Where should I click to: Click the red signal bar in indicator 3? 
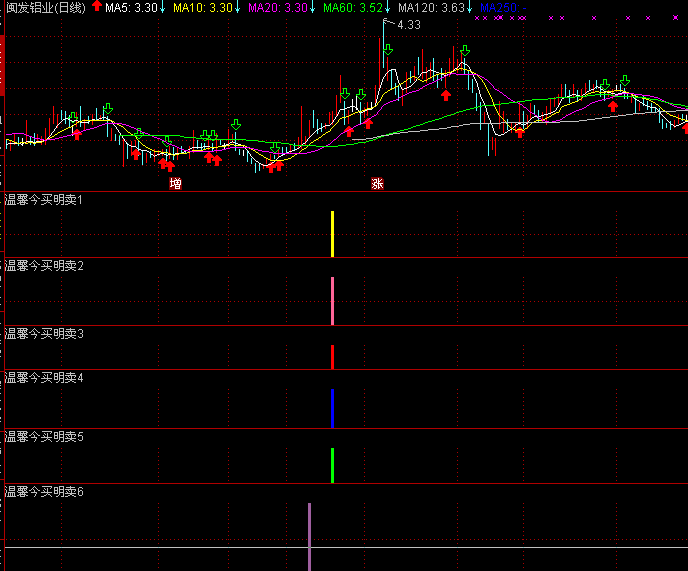click(333, 357)
